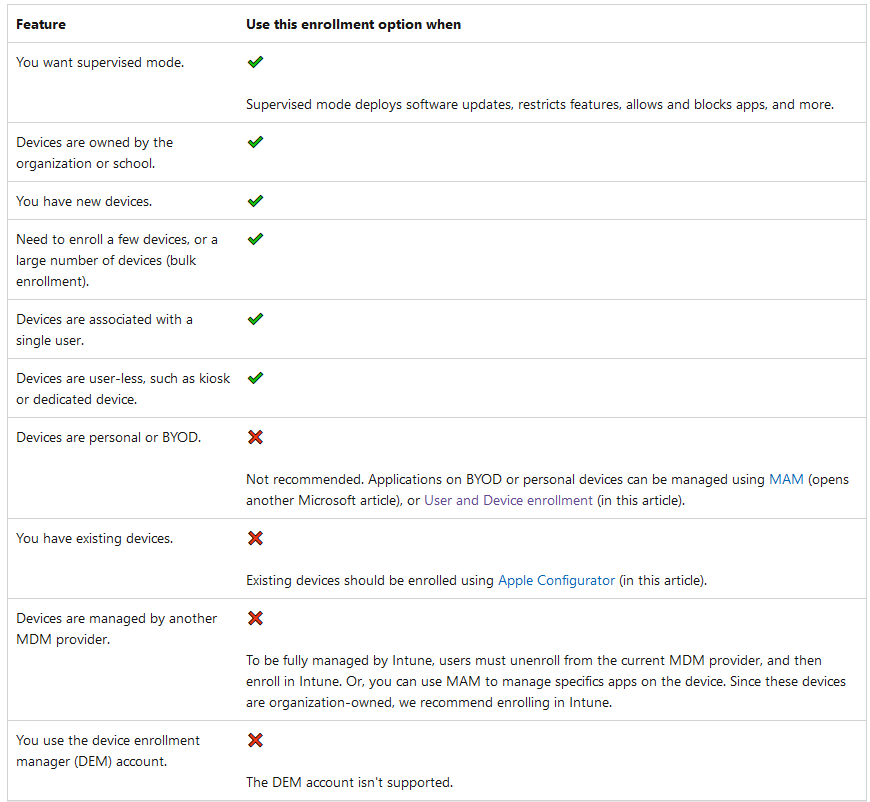Click the "You have existing devices." cell

tap(94, 538)
